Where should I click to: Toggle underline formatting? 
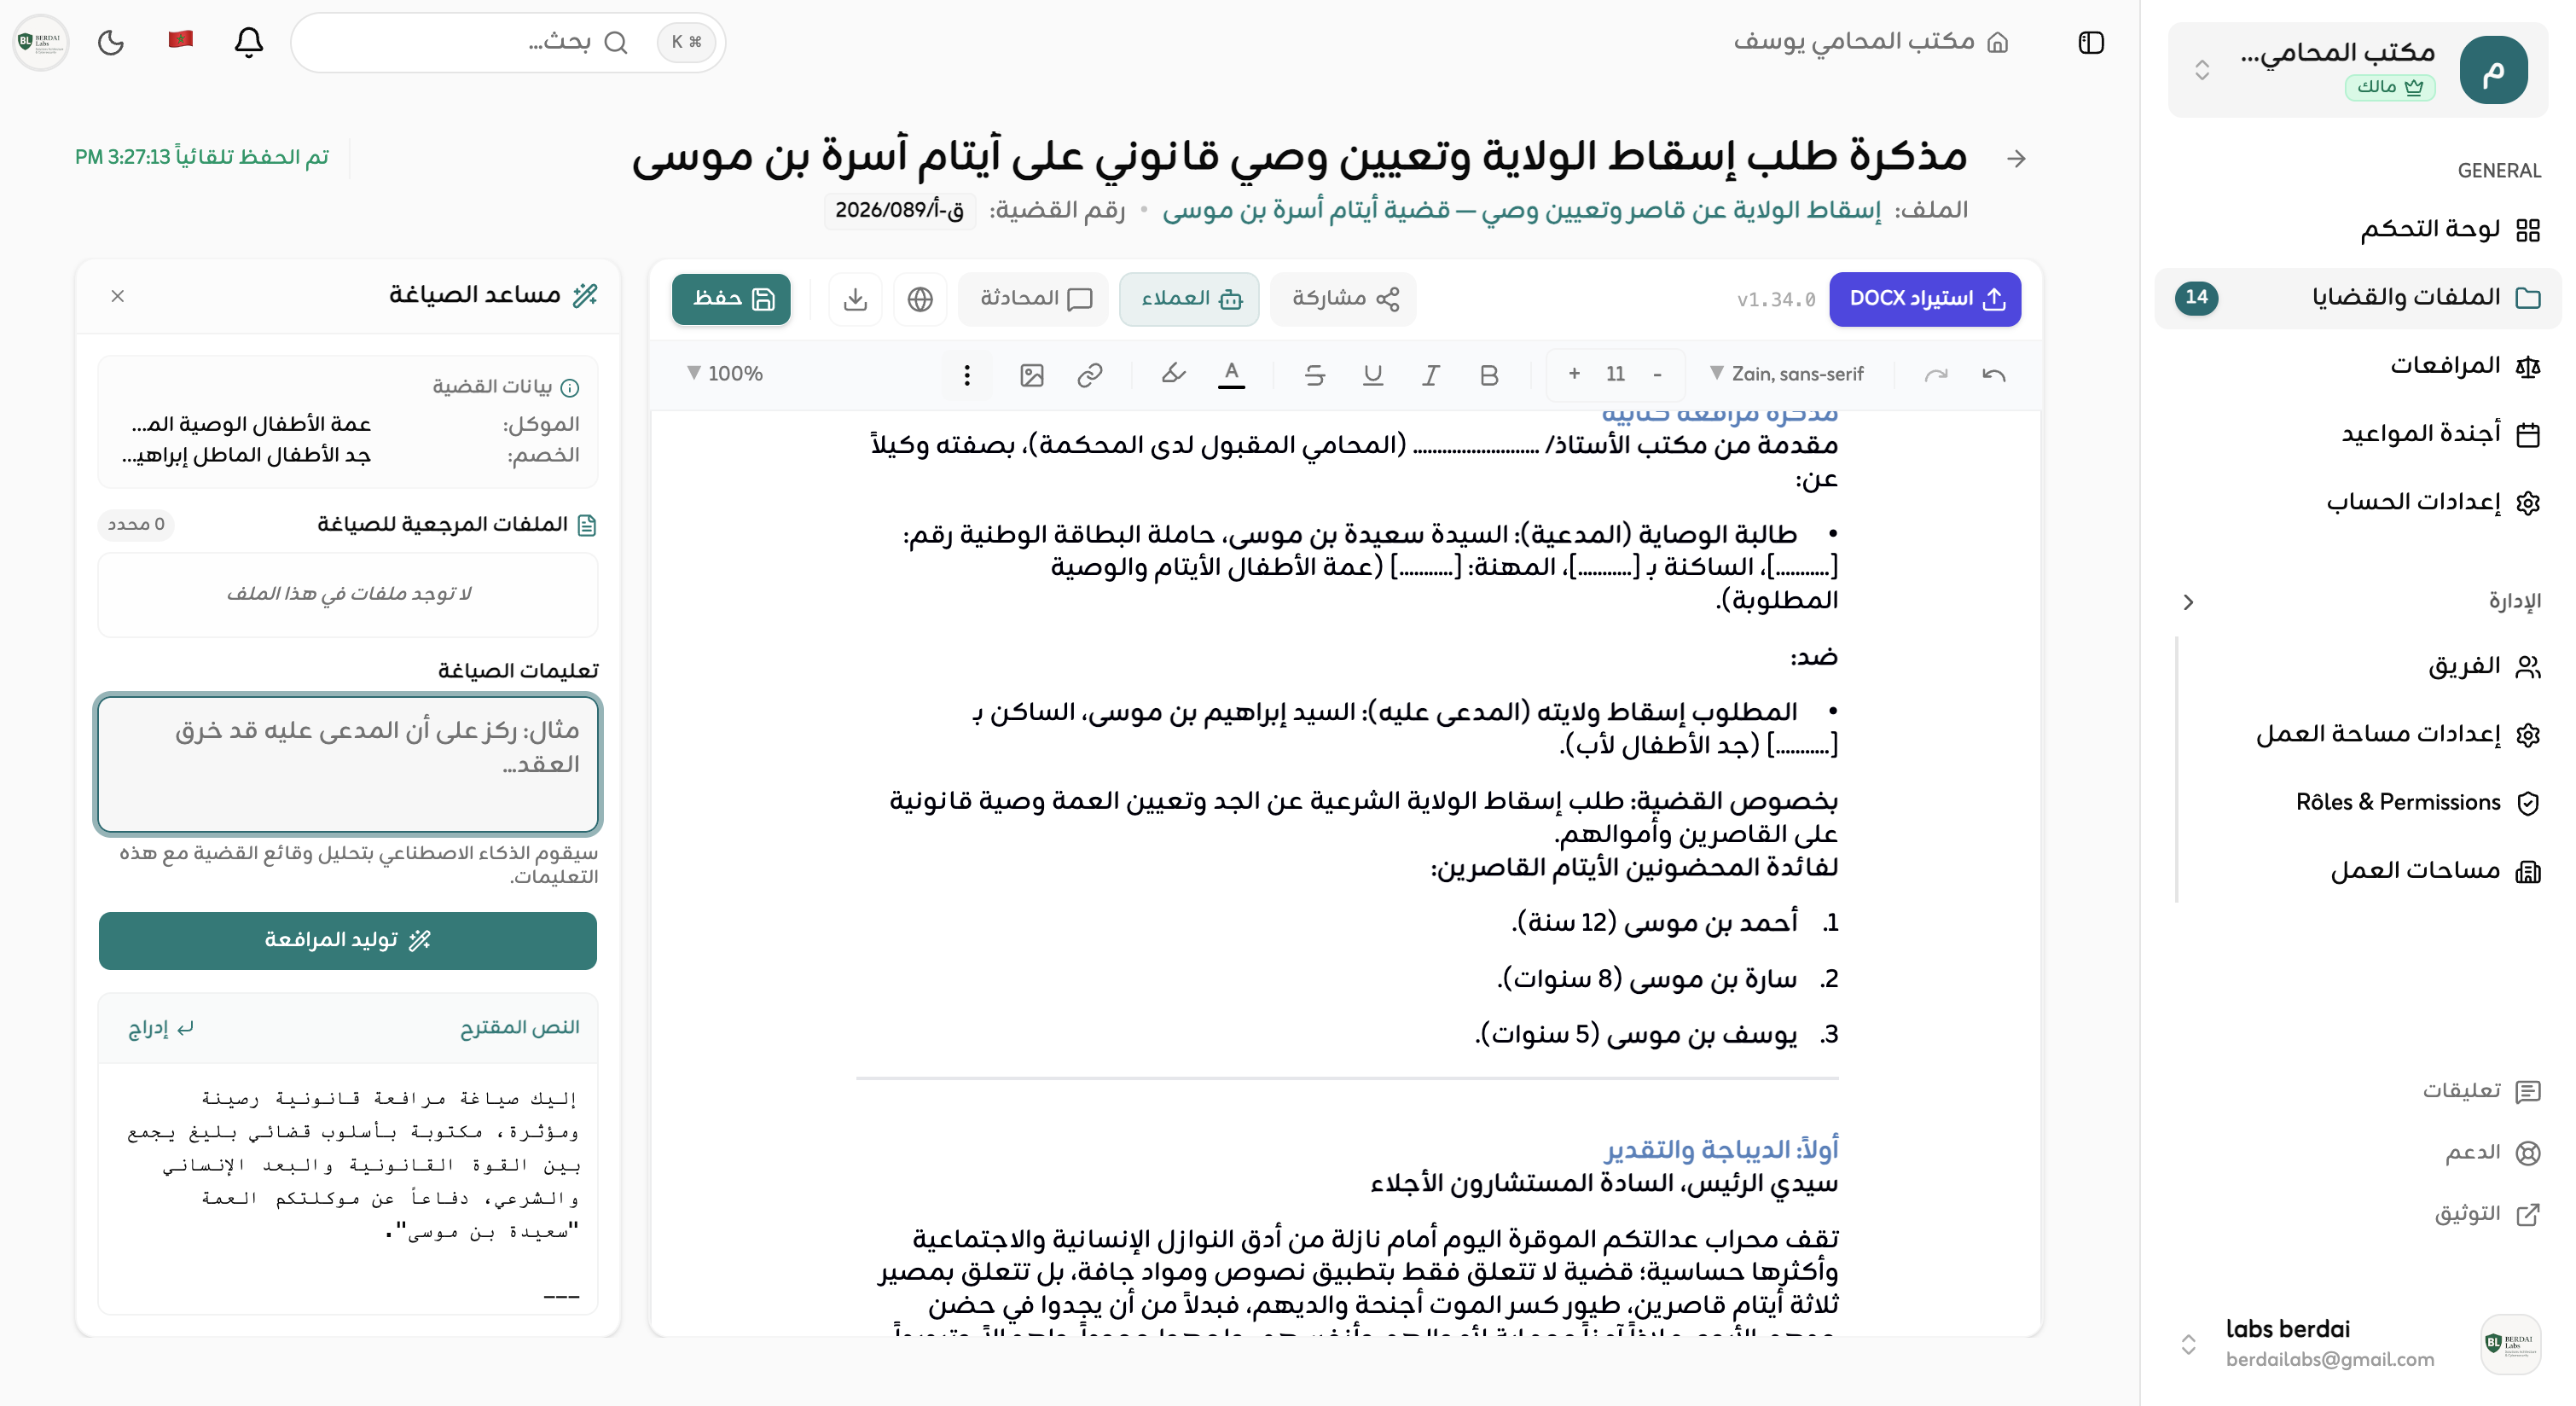(x=1373, y=374)
